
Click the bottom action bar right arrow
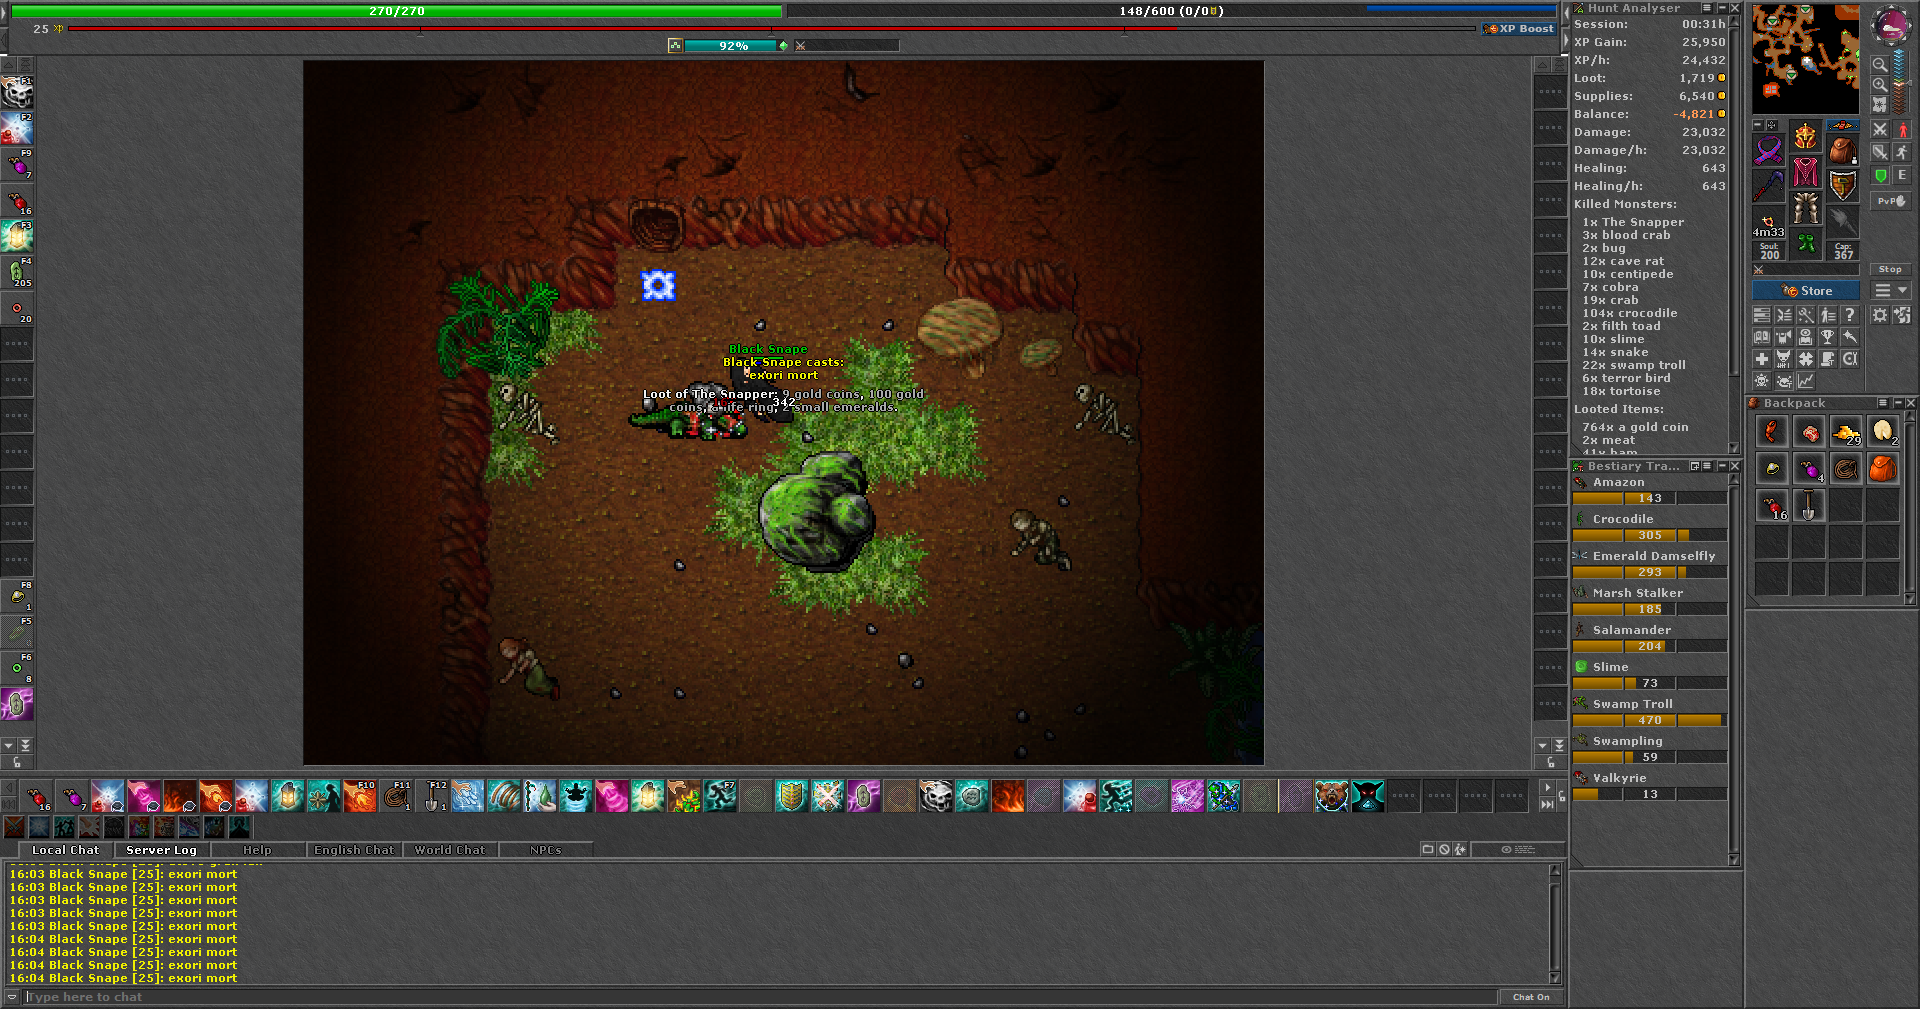tap(1547, 788)
